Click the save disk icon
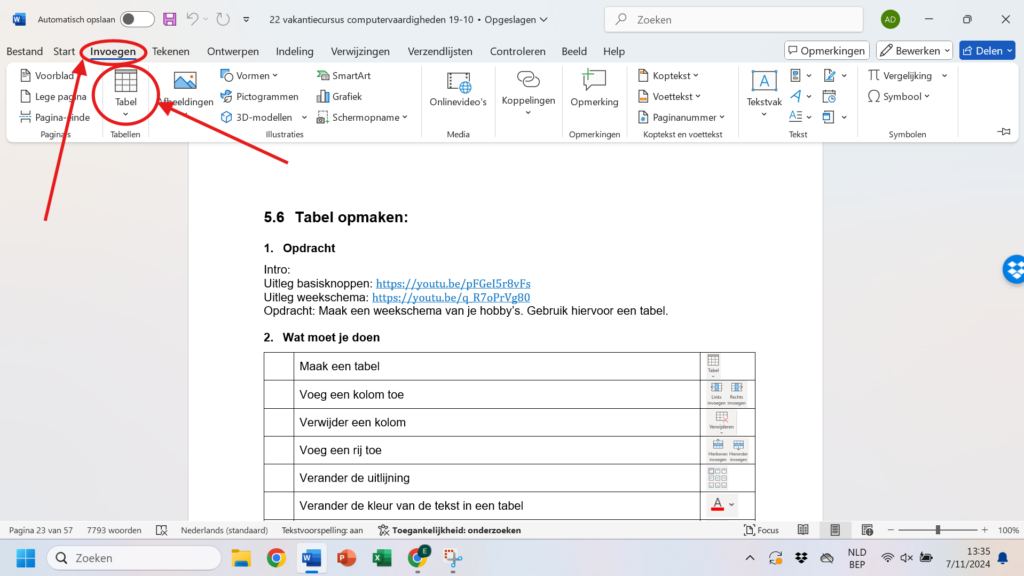The width and height of the screenshot is (1024, 576). pos(170,19)
